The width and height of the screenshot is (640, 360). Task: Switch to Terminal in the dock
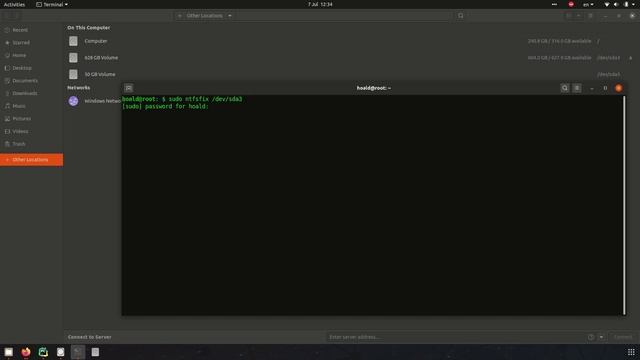tap(78, 352)
